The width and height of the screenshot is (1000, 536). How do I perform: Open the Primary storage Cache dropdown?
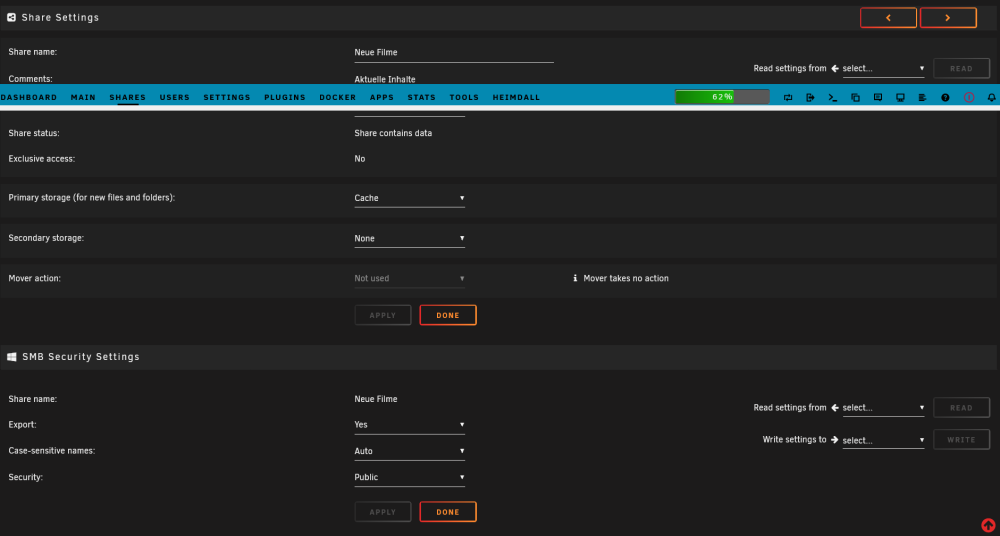409,198
